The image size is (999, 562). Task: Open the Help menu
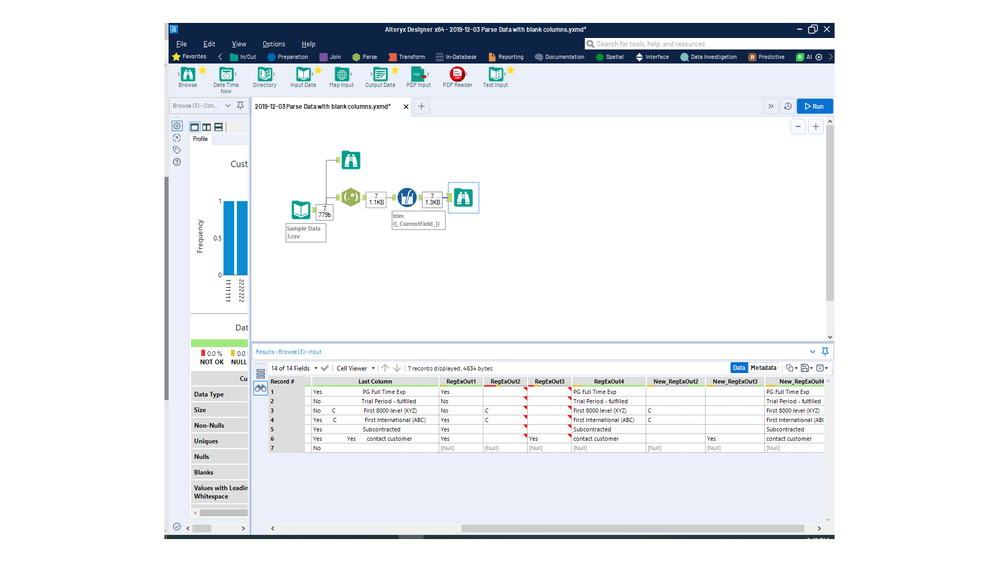pos(308,44)
